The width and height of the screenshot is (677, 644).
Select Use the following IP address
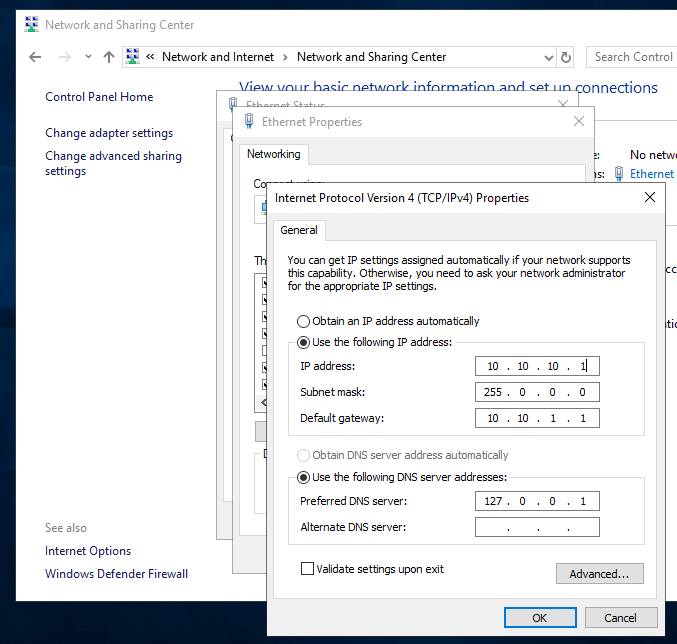(374, 342)
